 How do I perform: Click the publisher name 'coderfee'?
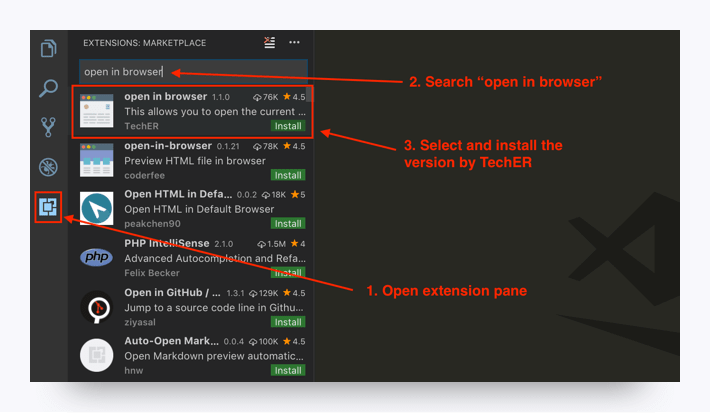pos(144,175)
